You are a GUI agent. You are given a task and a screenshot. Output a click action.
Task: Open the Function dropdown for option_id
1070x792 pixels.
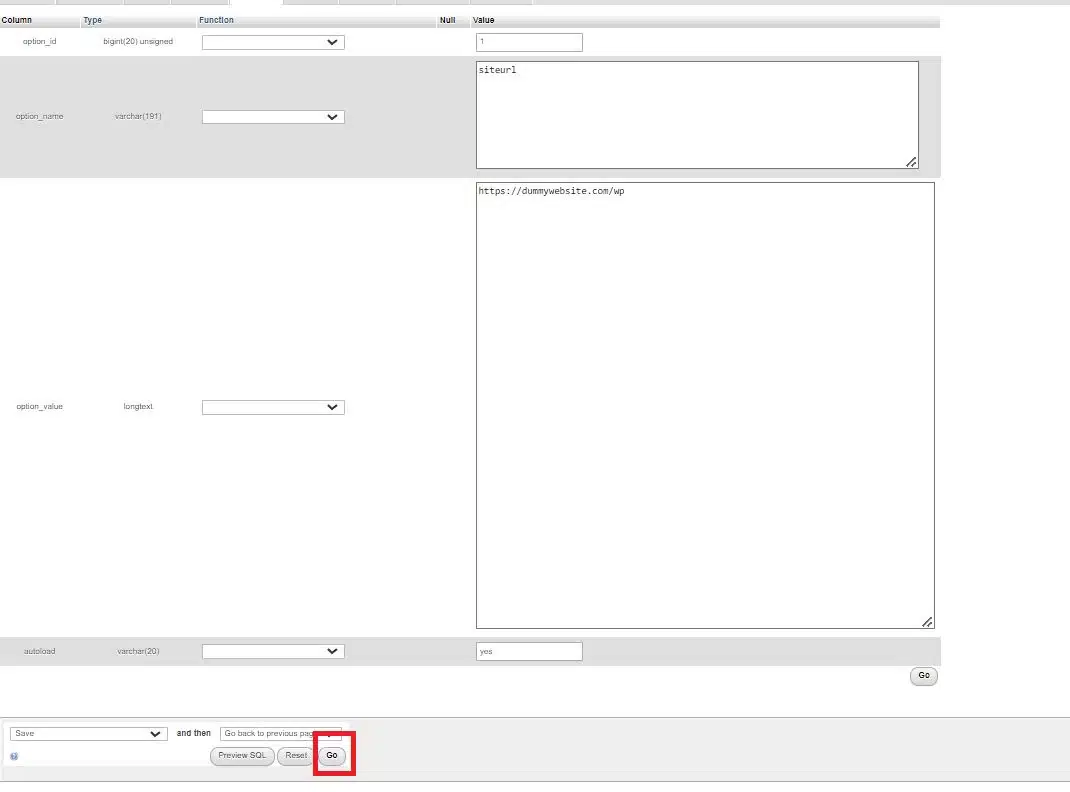273,42
